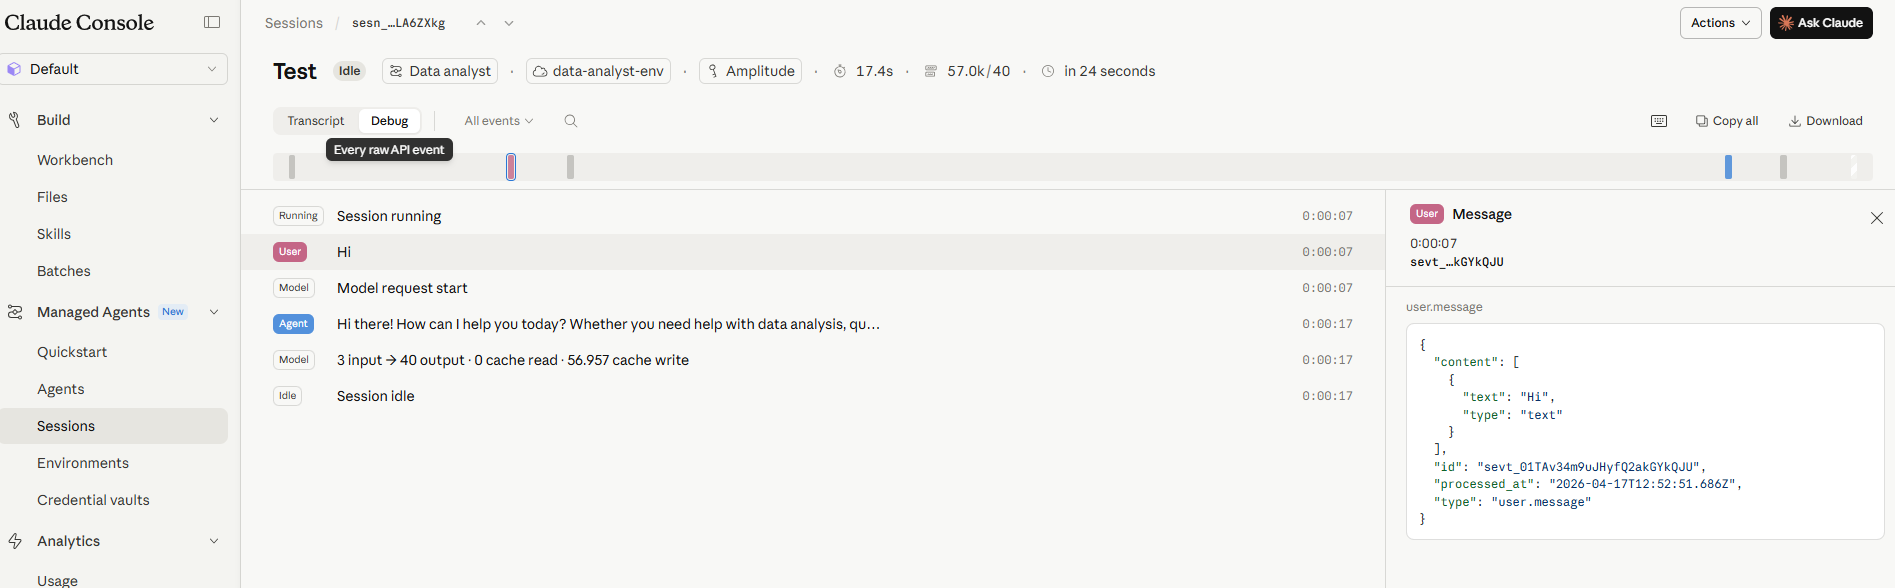Open Quickstart under Managed Agents
Screen dimensions: 1895x588
pos(72,352)
